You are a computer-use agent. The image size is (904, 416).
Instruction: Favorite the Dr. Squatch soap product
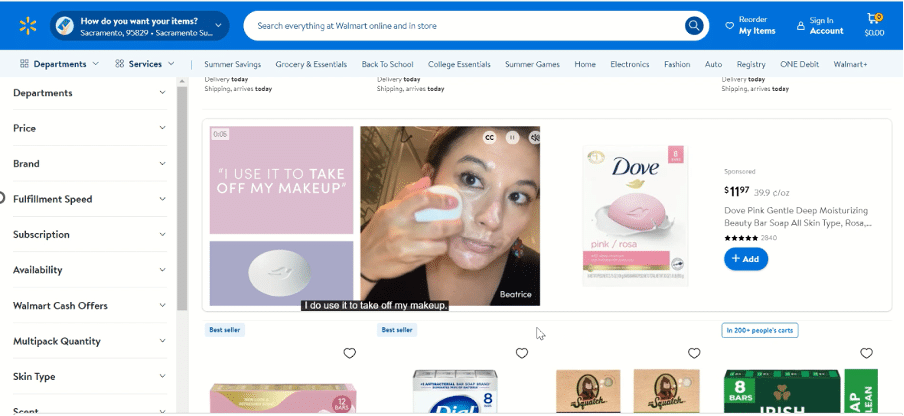694,353
